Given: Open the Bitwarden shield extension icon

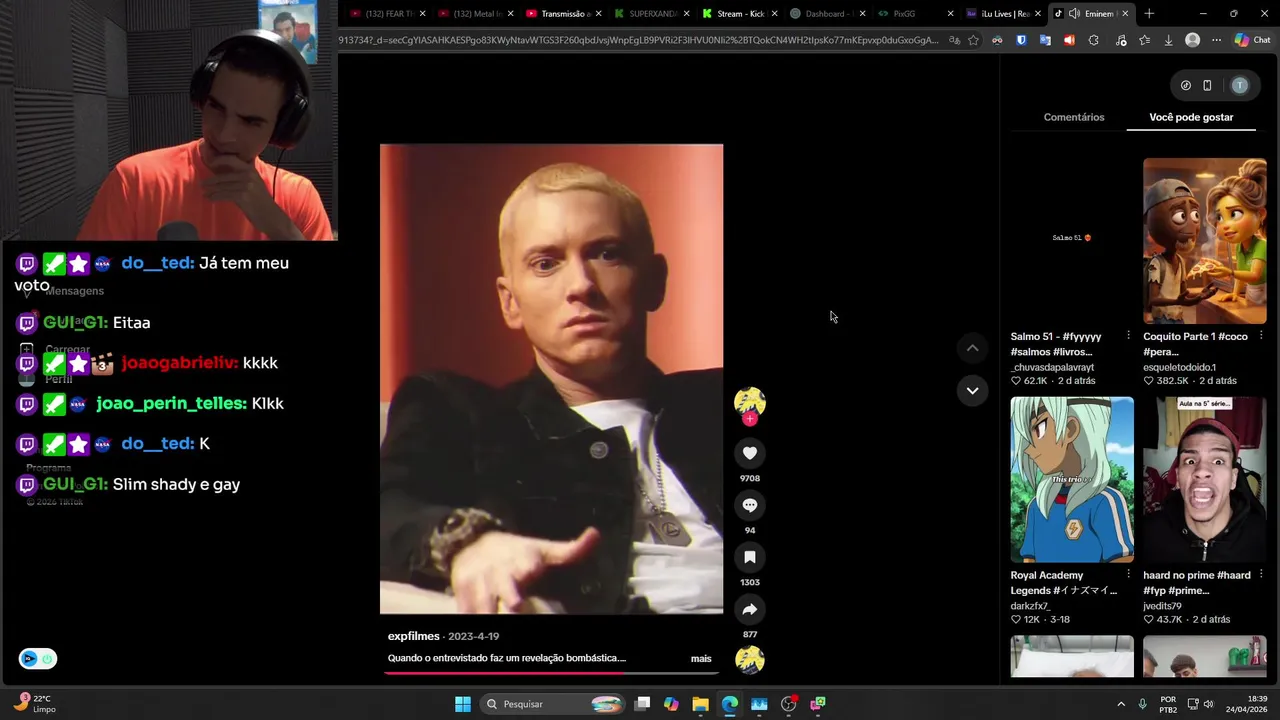Looking at the screenshot, I should [x=1021, y=40].
